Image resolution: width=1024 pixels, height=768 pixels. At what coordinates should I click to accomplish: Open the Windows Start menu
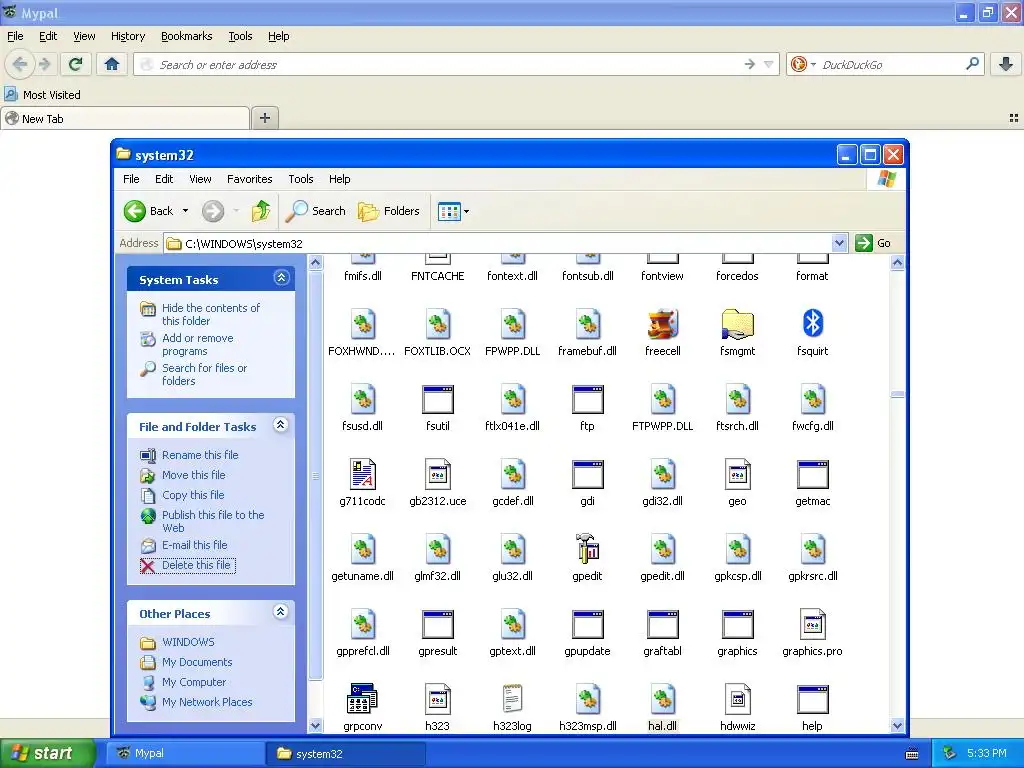tap(47, 753)
